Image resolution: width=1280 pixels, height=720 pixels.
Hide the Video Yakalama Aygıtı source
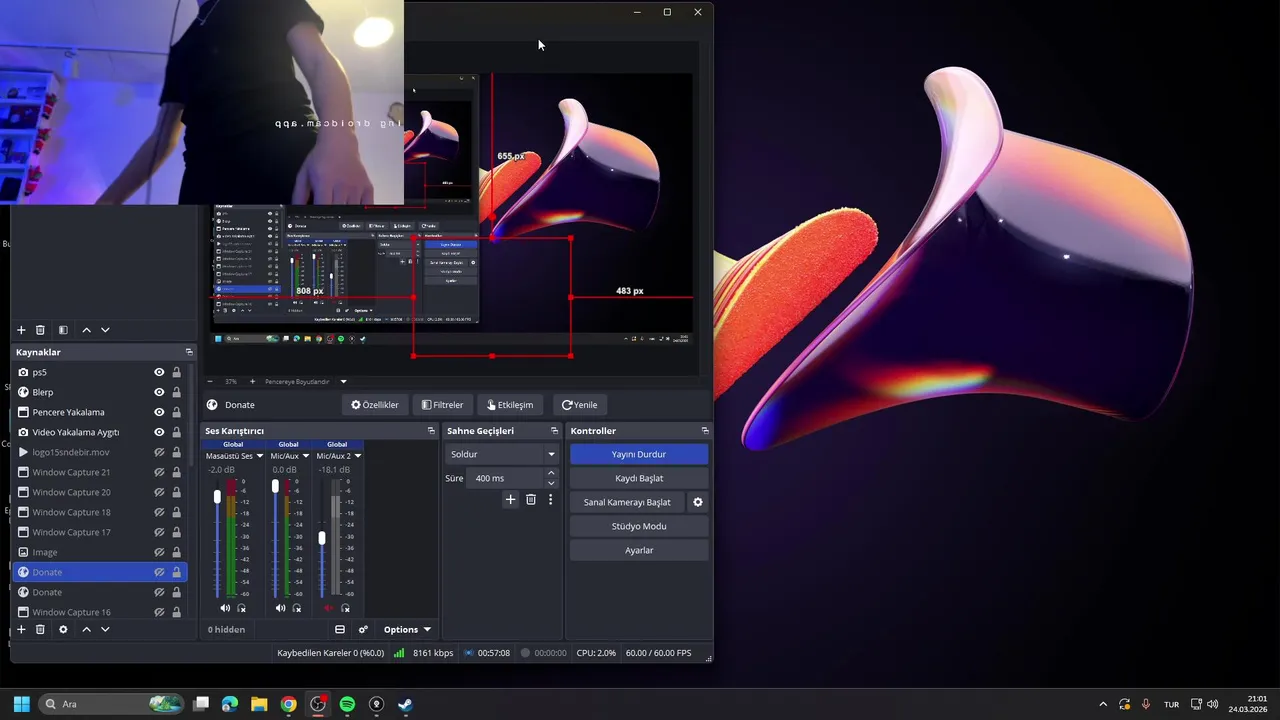(159, 432)
